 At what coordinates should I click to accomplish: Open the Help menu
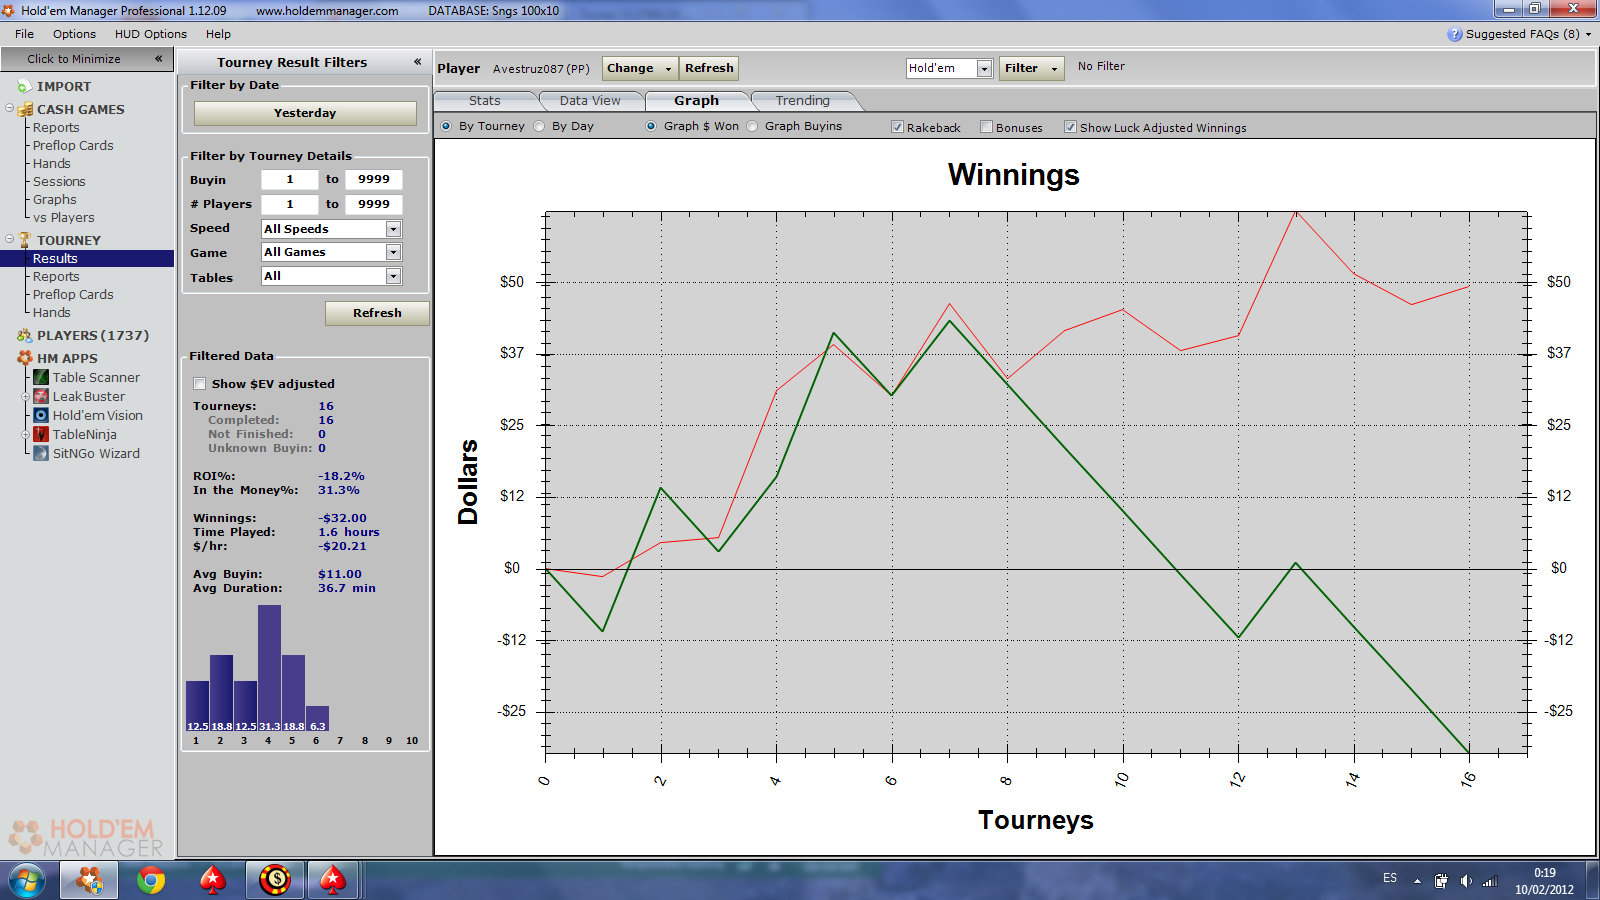218,34
